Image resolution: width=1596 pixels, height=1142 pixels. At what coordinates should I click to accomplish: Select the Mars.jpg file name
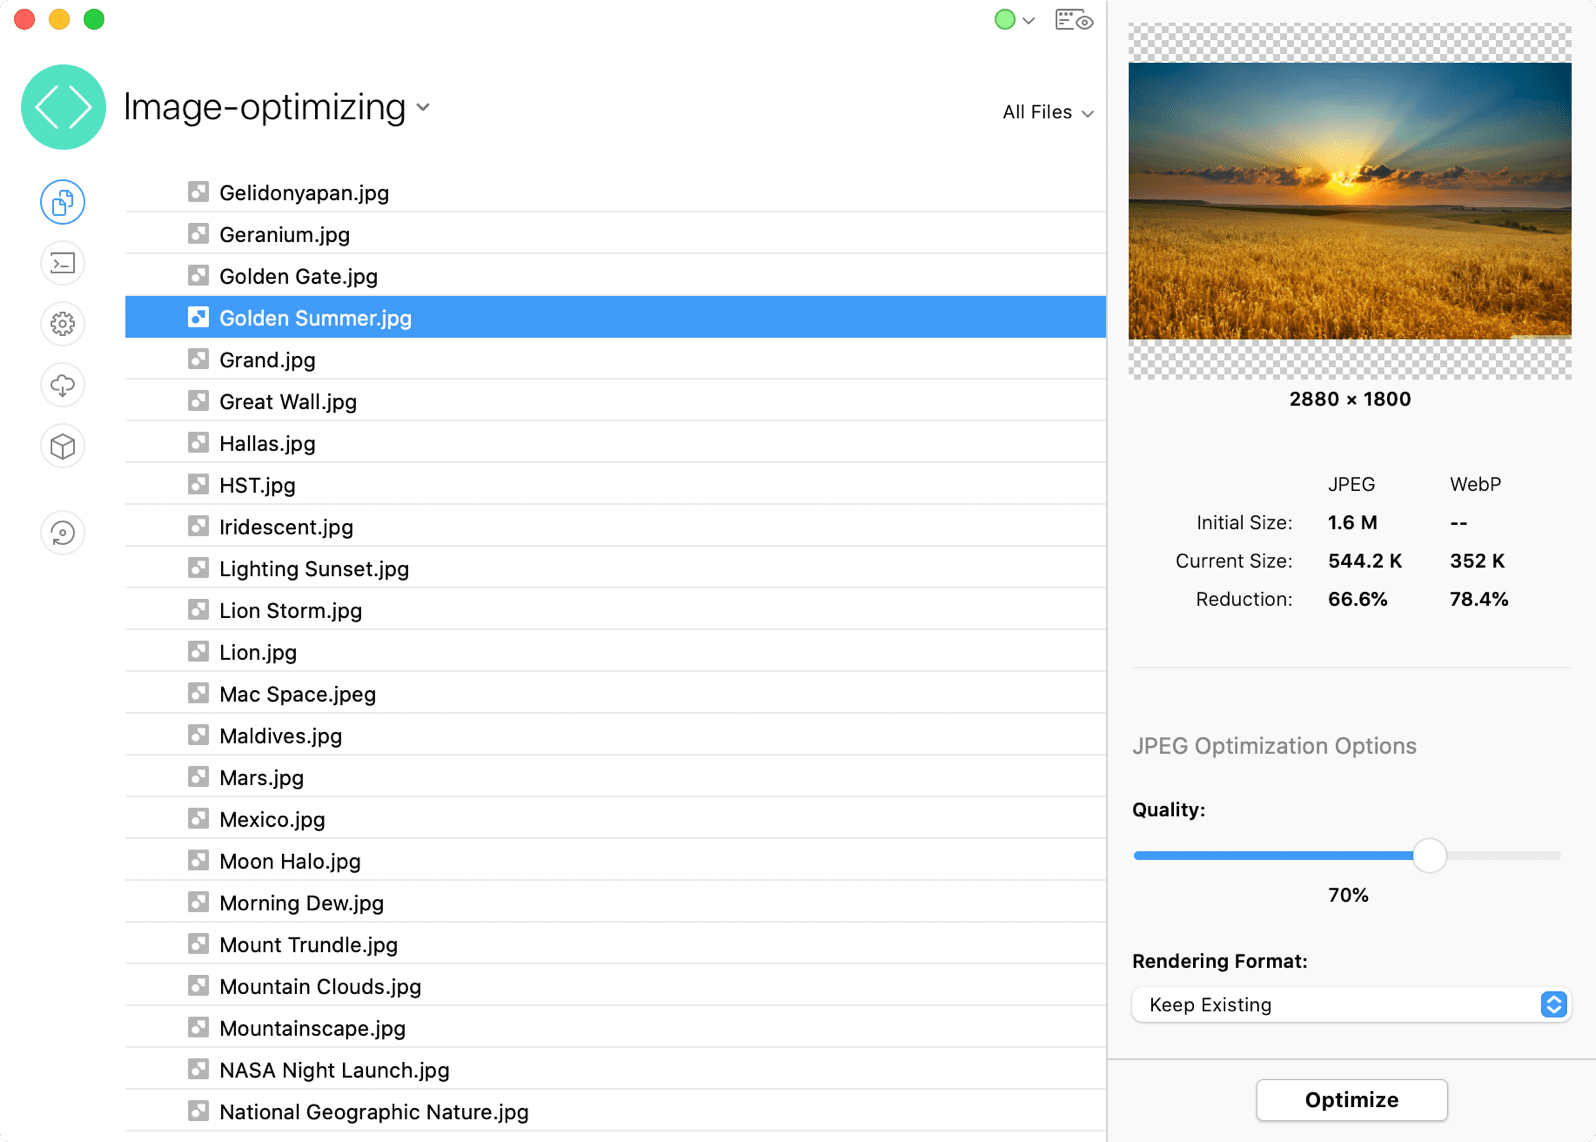(x=261, y=778)
